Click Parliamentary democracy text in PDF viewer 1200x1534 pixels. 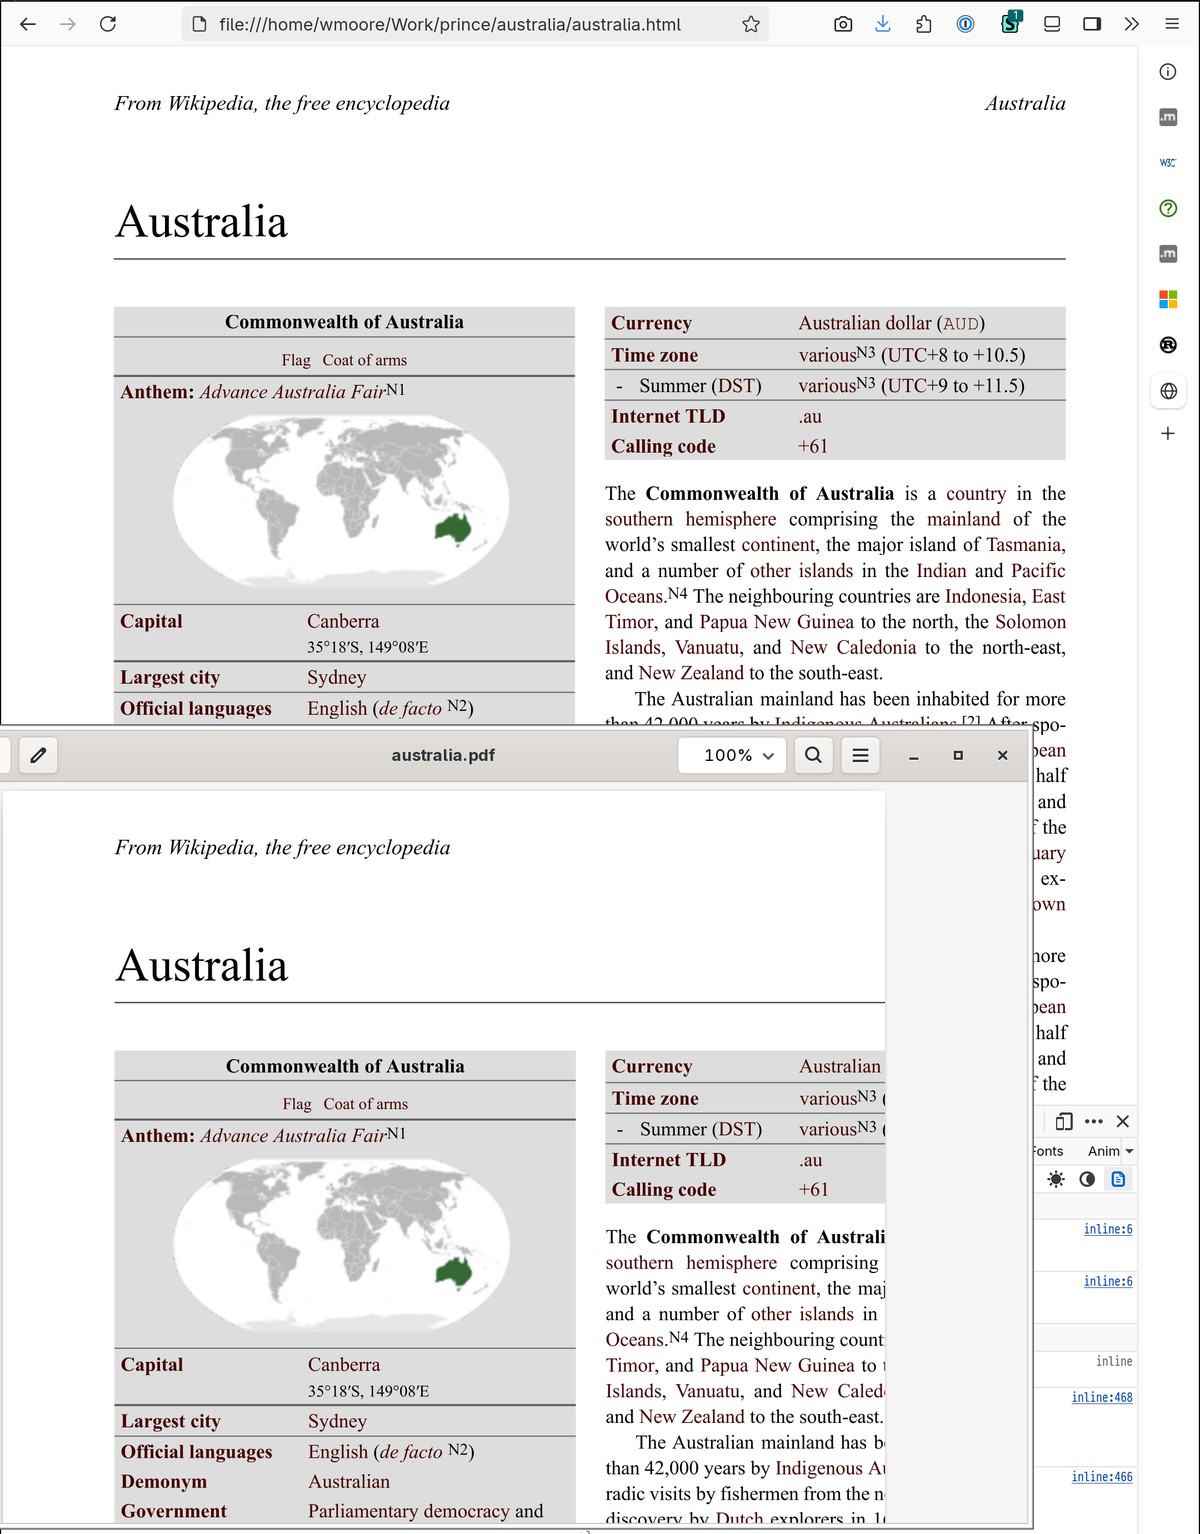[409, 1511]
